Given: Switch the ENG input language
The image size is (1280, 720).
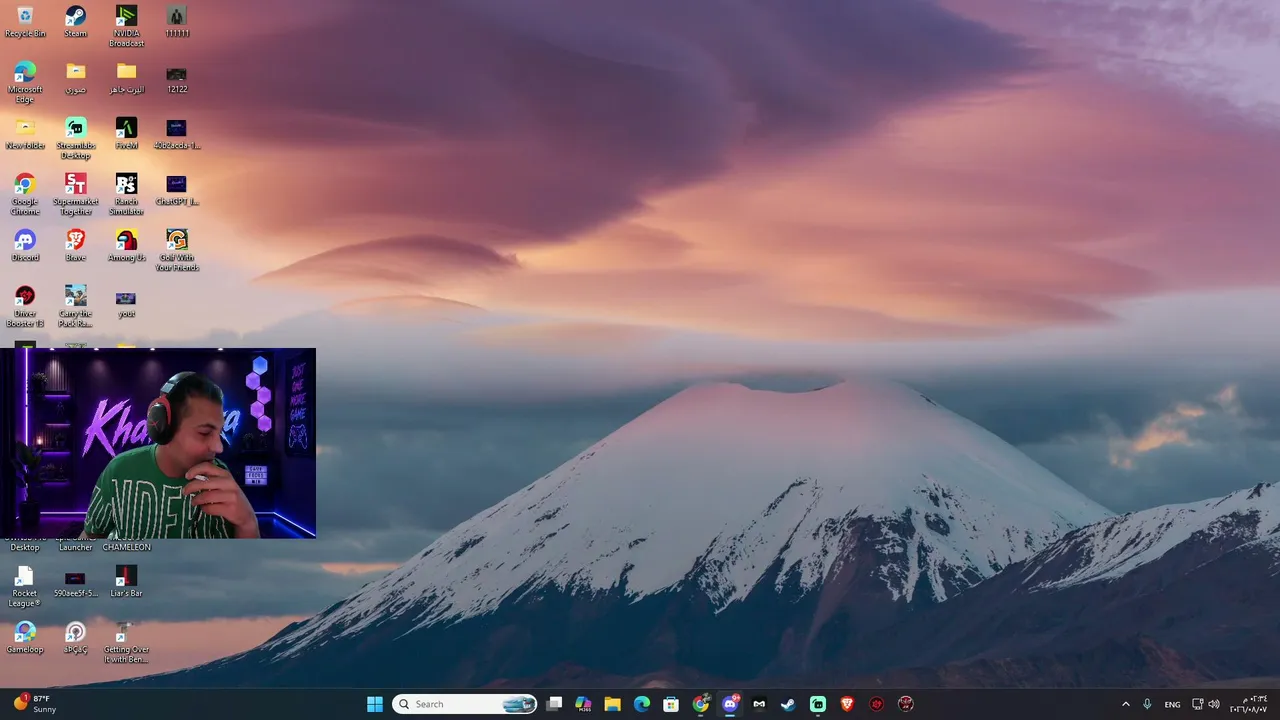Looking at the screenshot, I should coord(1172,704).
